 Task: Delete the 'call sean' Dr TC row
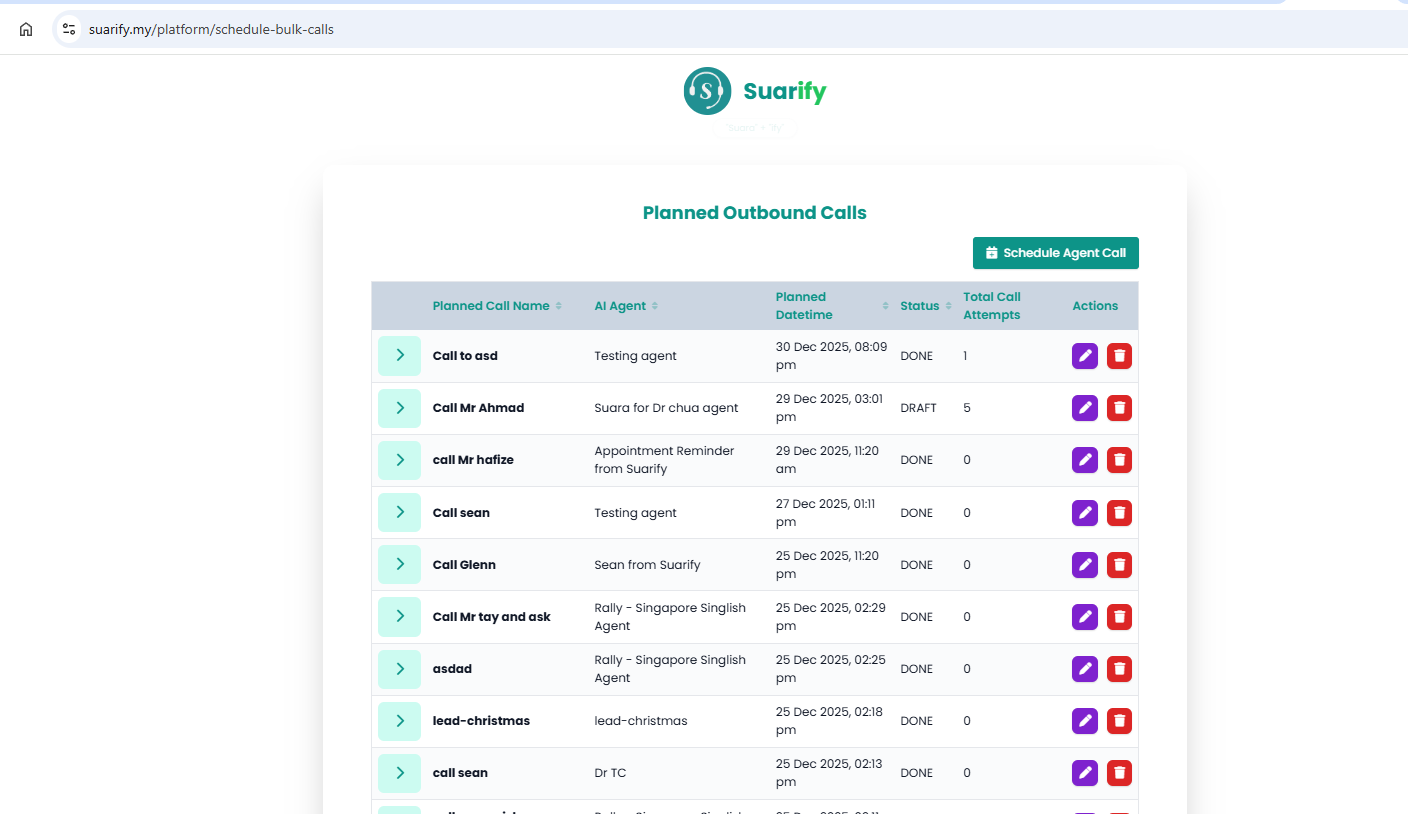coord(1119,773)
